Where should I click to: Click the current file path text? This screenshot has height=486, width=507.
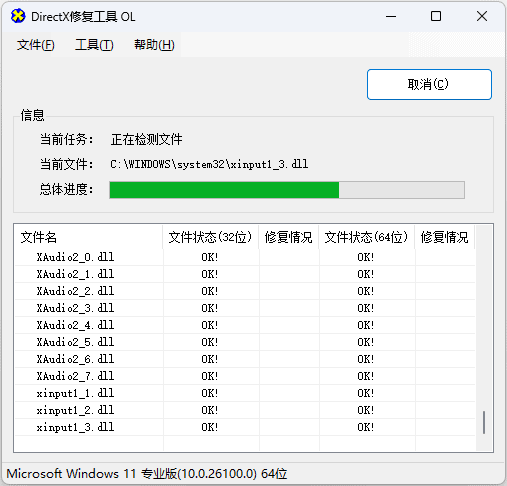tap(209, 164)
